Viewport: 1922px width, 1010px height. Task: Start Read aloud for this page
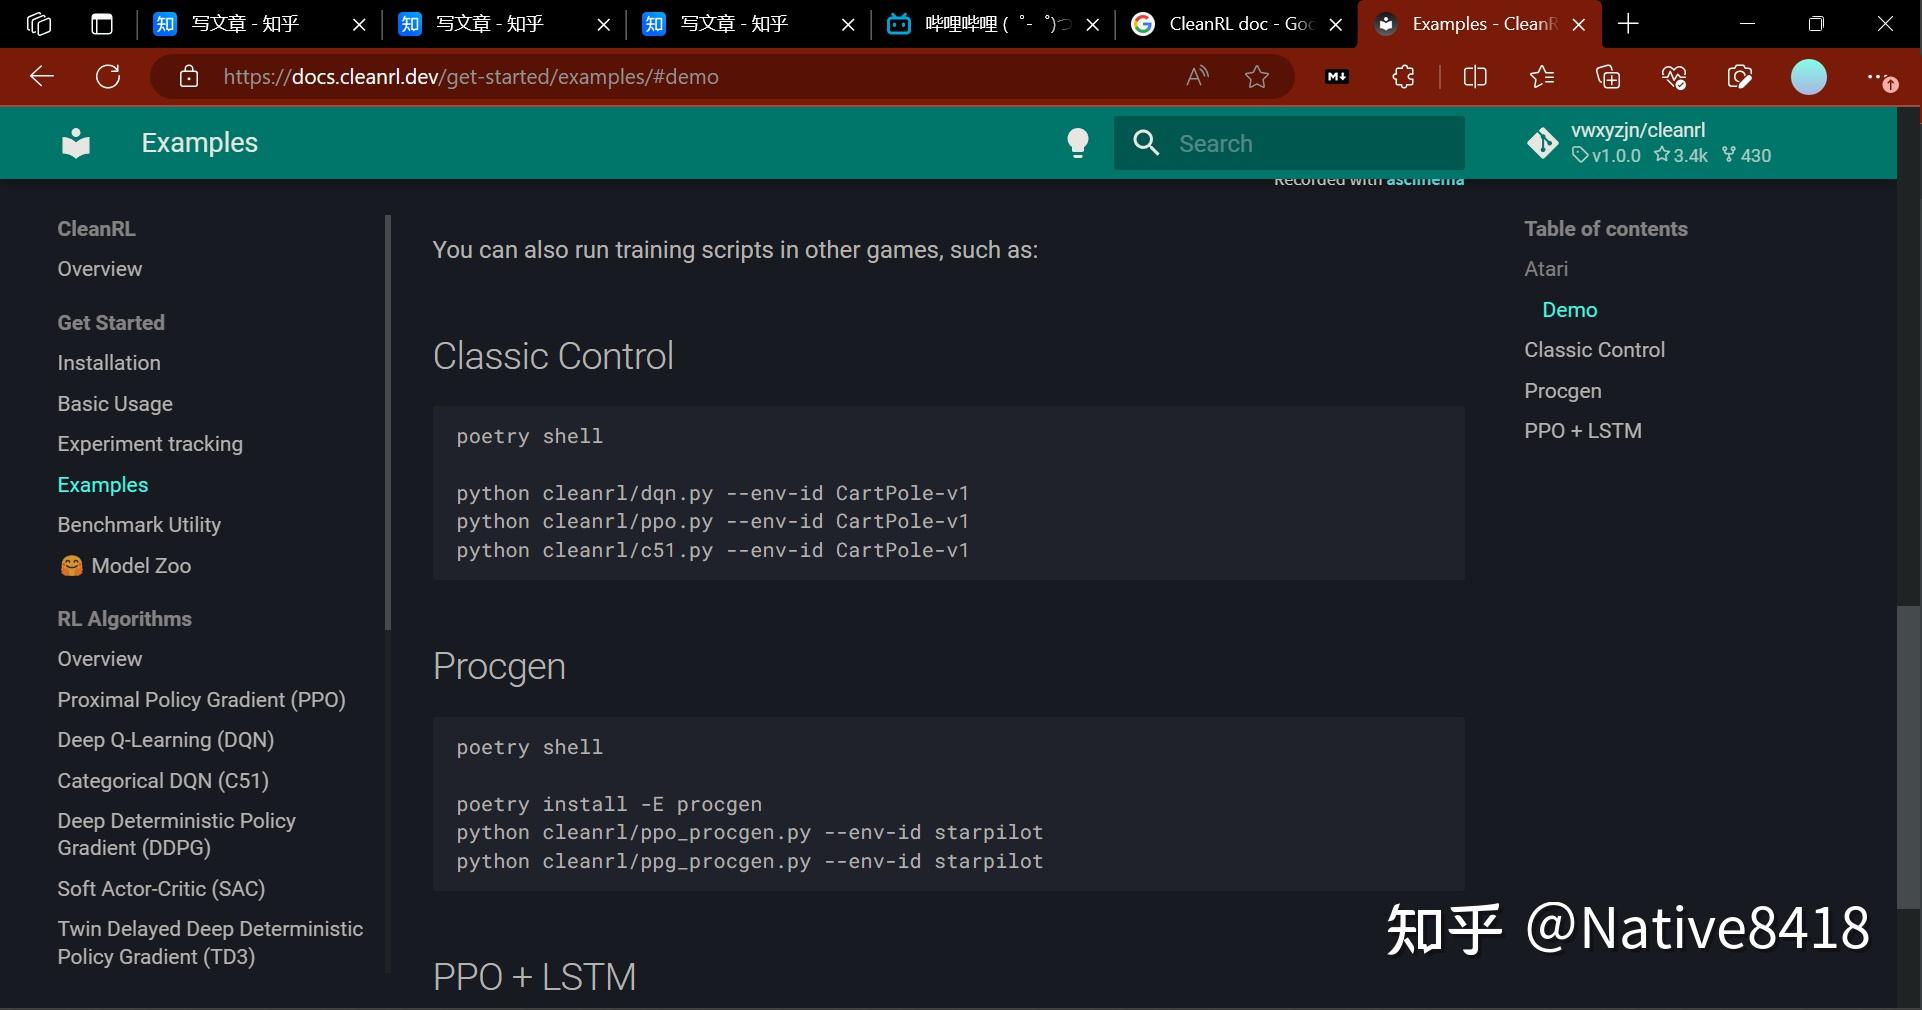[1196, 77]
